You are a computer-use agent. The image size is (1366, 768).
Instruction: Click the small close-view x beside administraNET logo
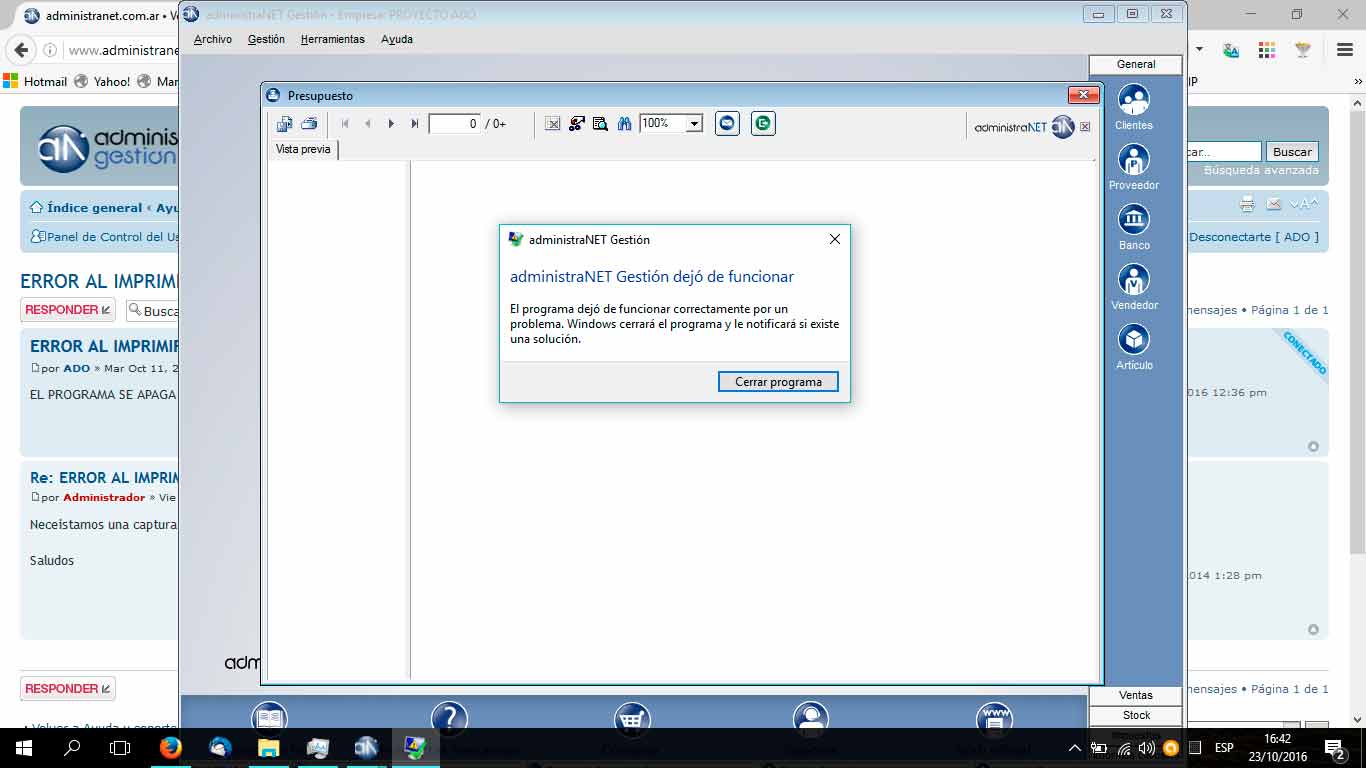tap(1085, 127)
